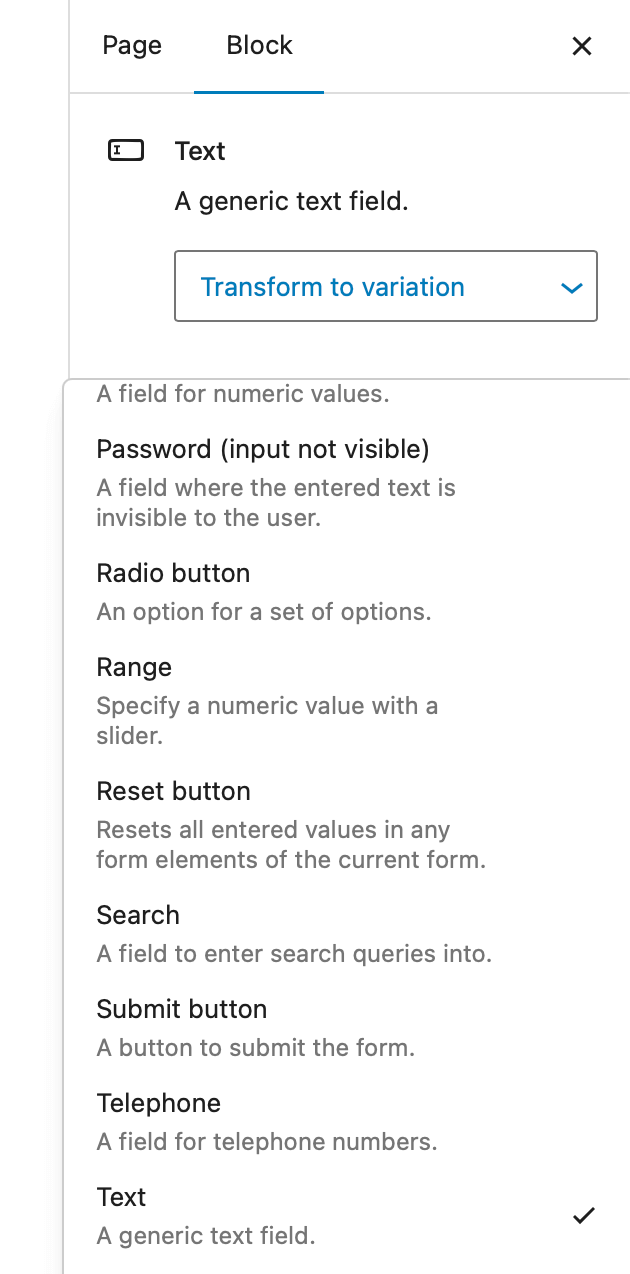Transform the field to Reset button
This screenshot has height=1274, width=630.
[173, 791]
